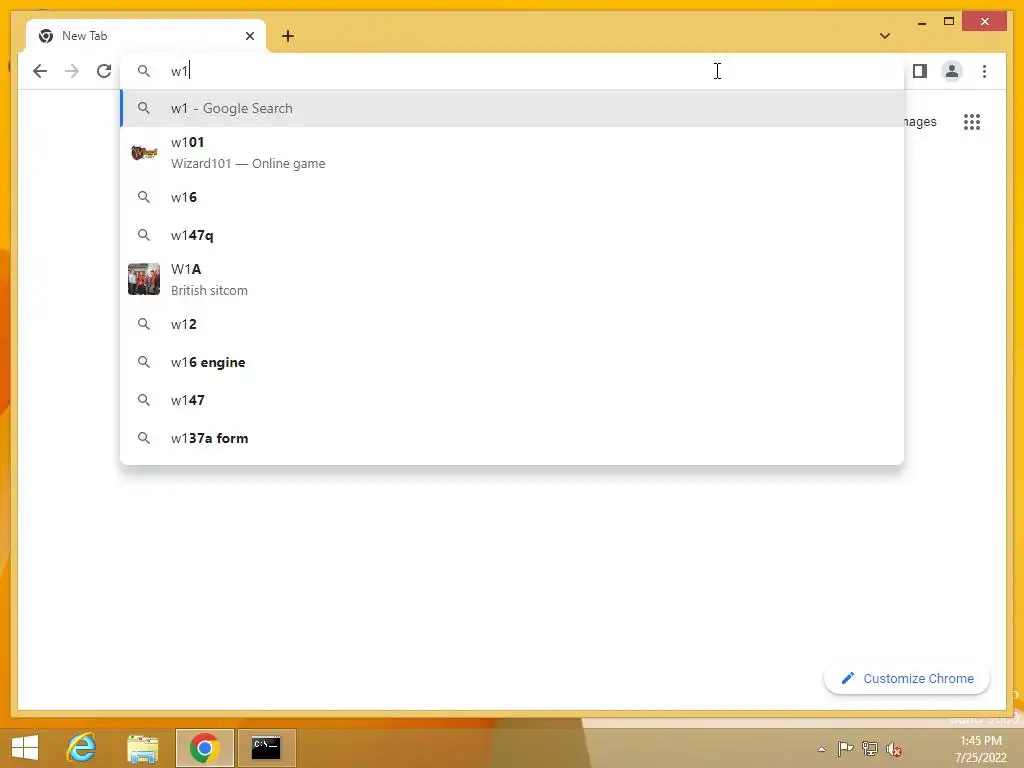The image size is (1024, 768).
Task: Pick the 'w16' search suggestion
Action: tap(512, 197)
